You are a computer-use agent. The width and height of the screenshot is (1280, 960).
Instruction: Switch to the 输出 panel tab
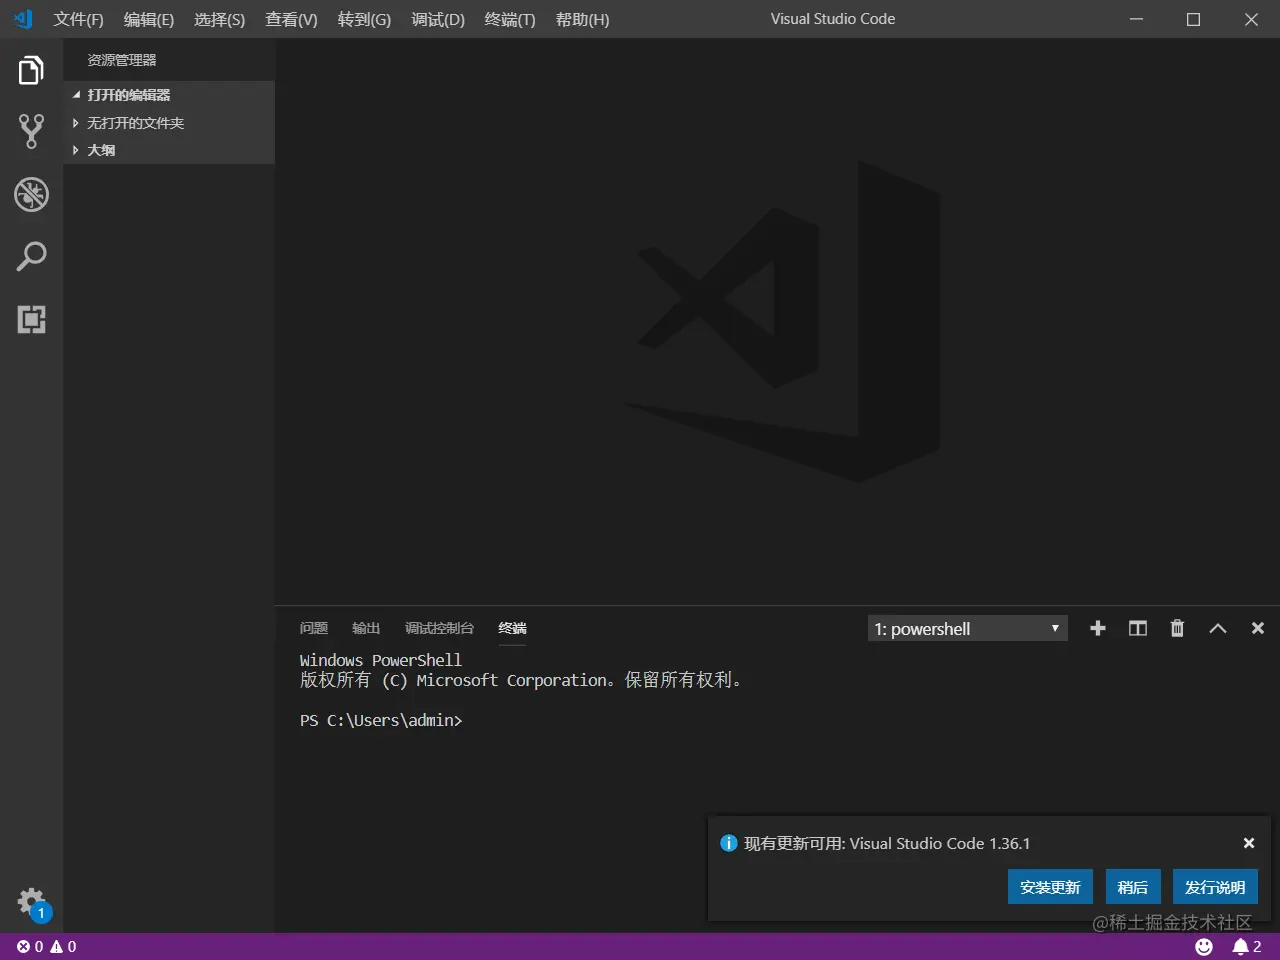[x=366, y=628]
